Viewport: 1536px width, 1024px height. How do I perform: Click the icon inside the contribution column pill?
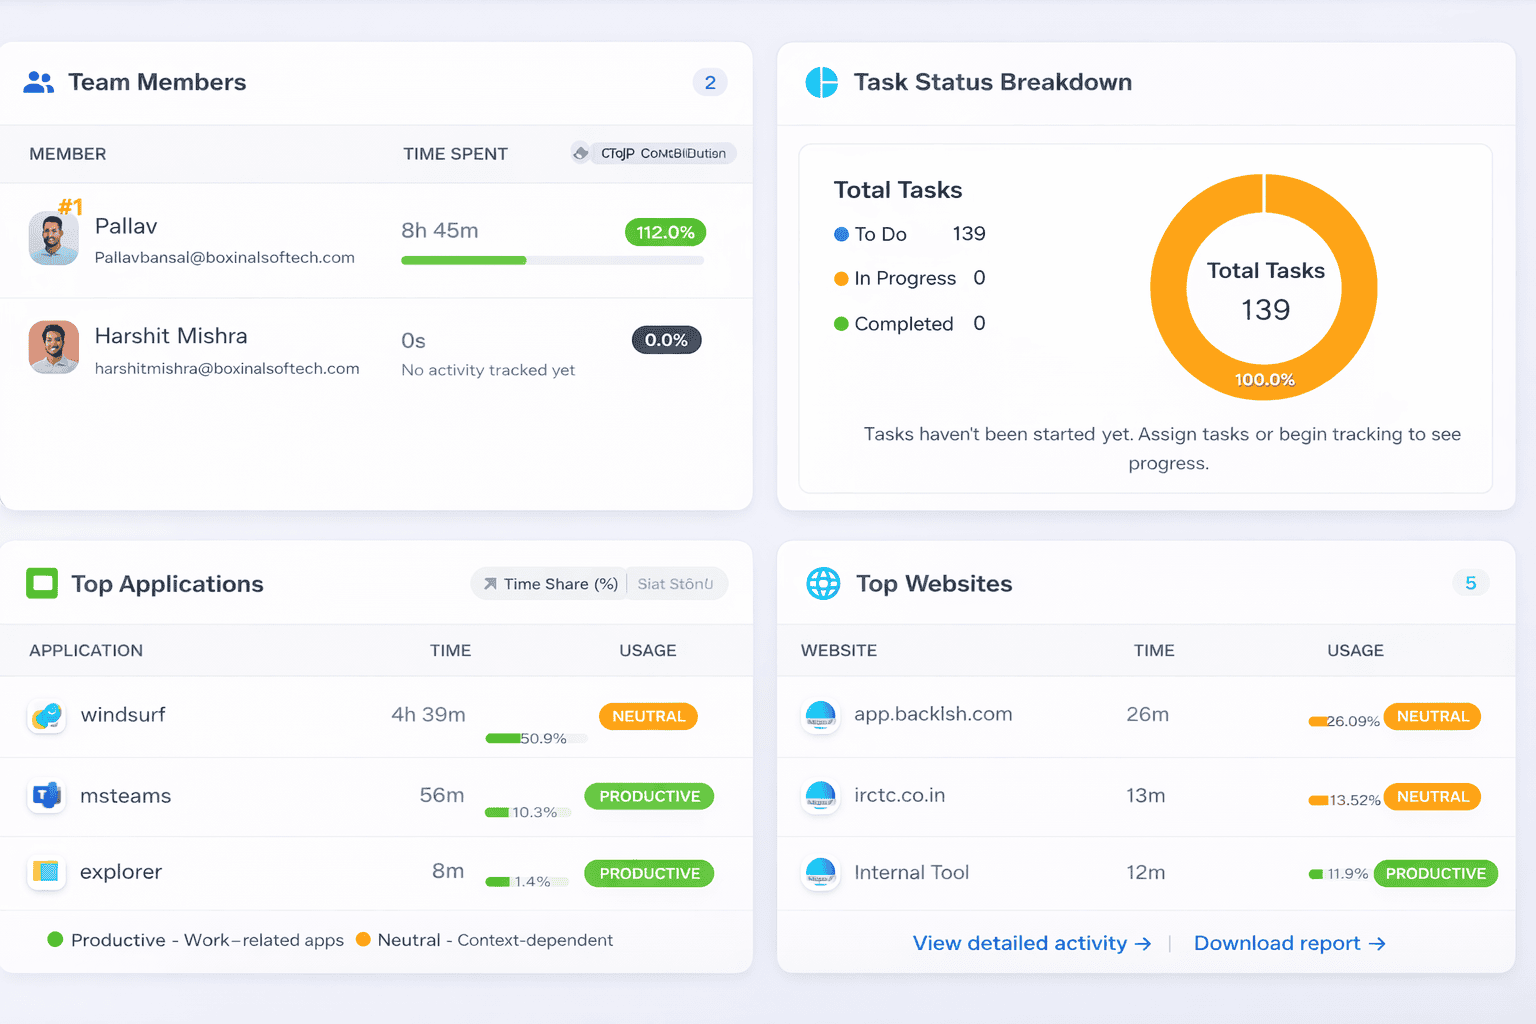(581, 153)
